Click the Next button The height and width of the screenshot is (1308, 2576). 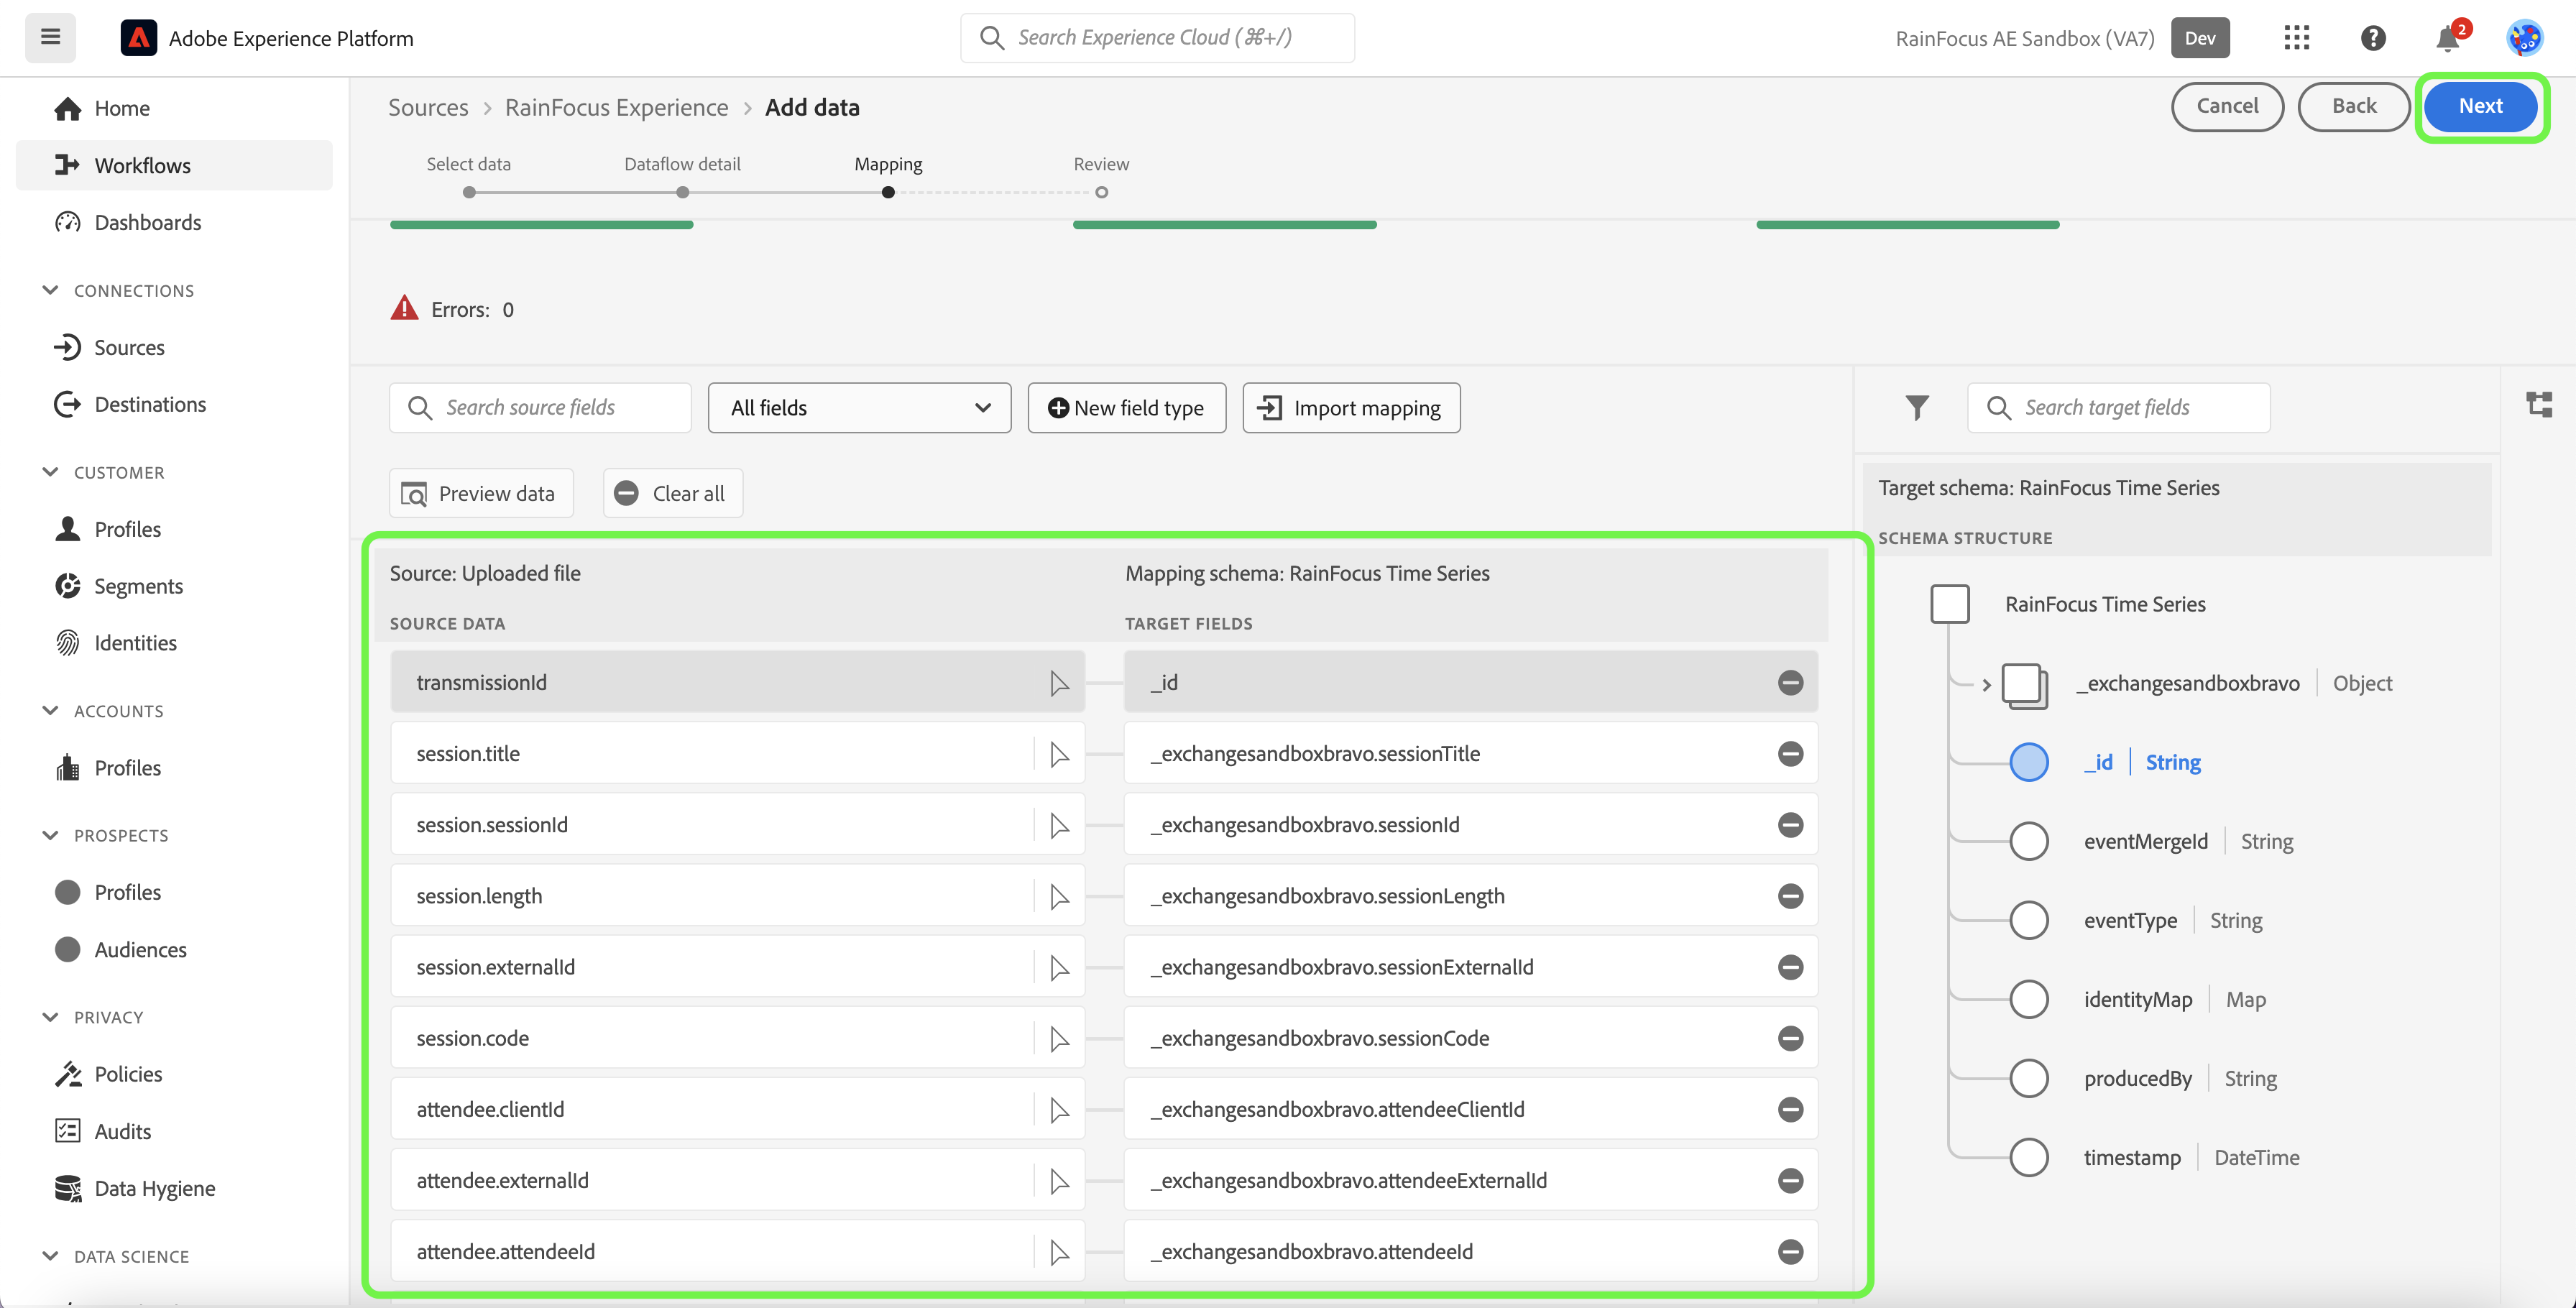pos(2480,106)
